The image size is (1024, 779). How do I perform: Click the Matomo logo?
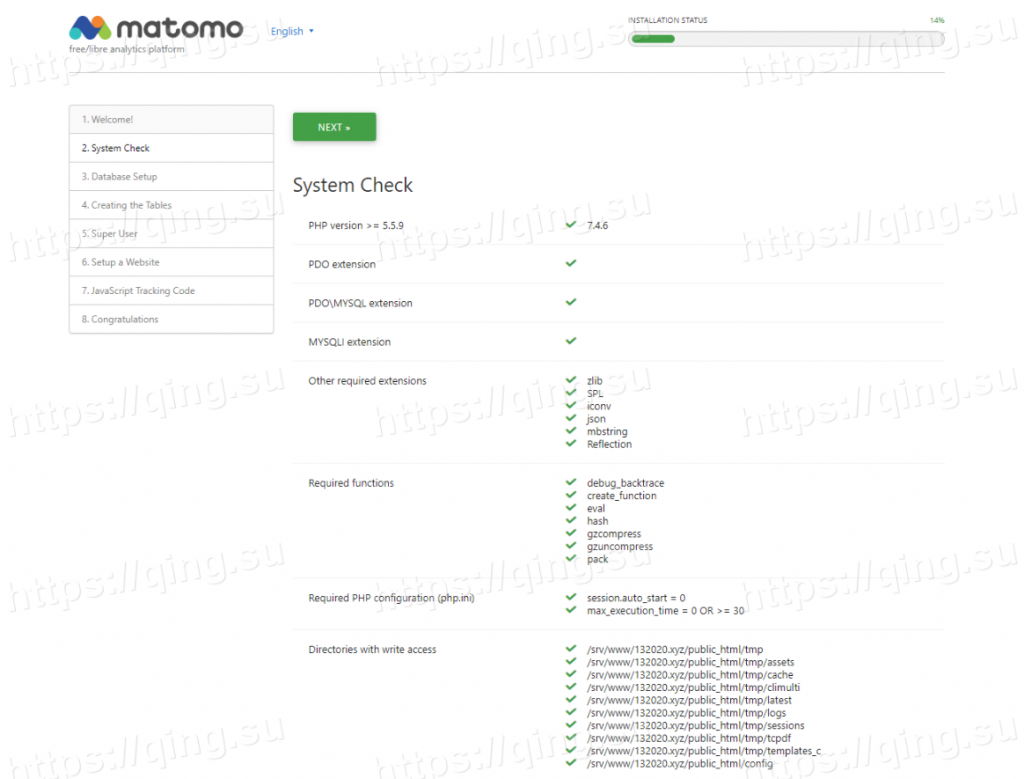click(156, 29)
